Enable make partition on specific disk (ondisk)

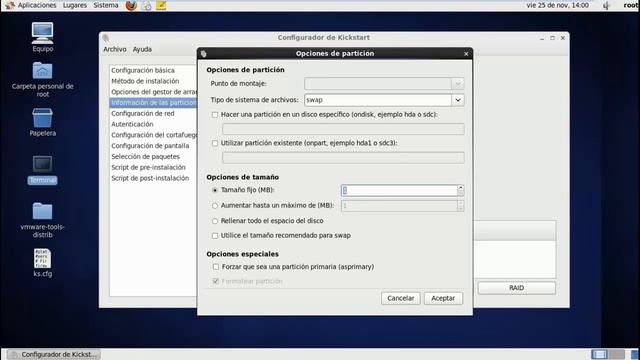[215, 115]
